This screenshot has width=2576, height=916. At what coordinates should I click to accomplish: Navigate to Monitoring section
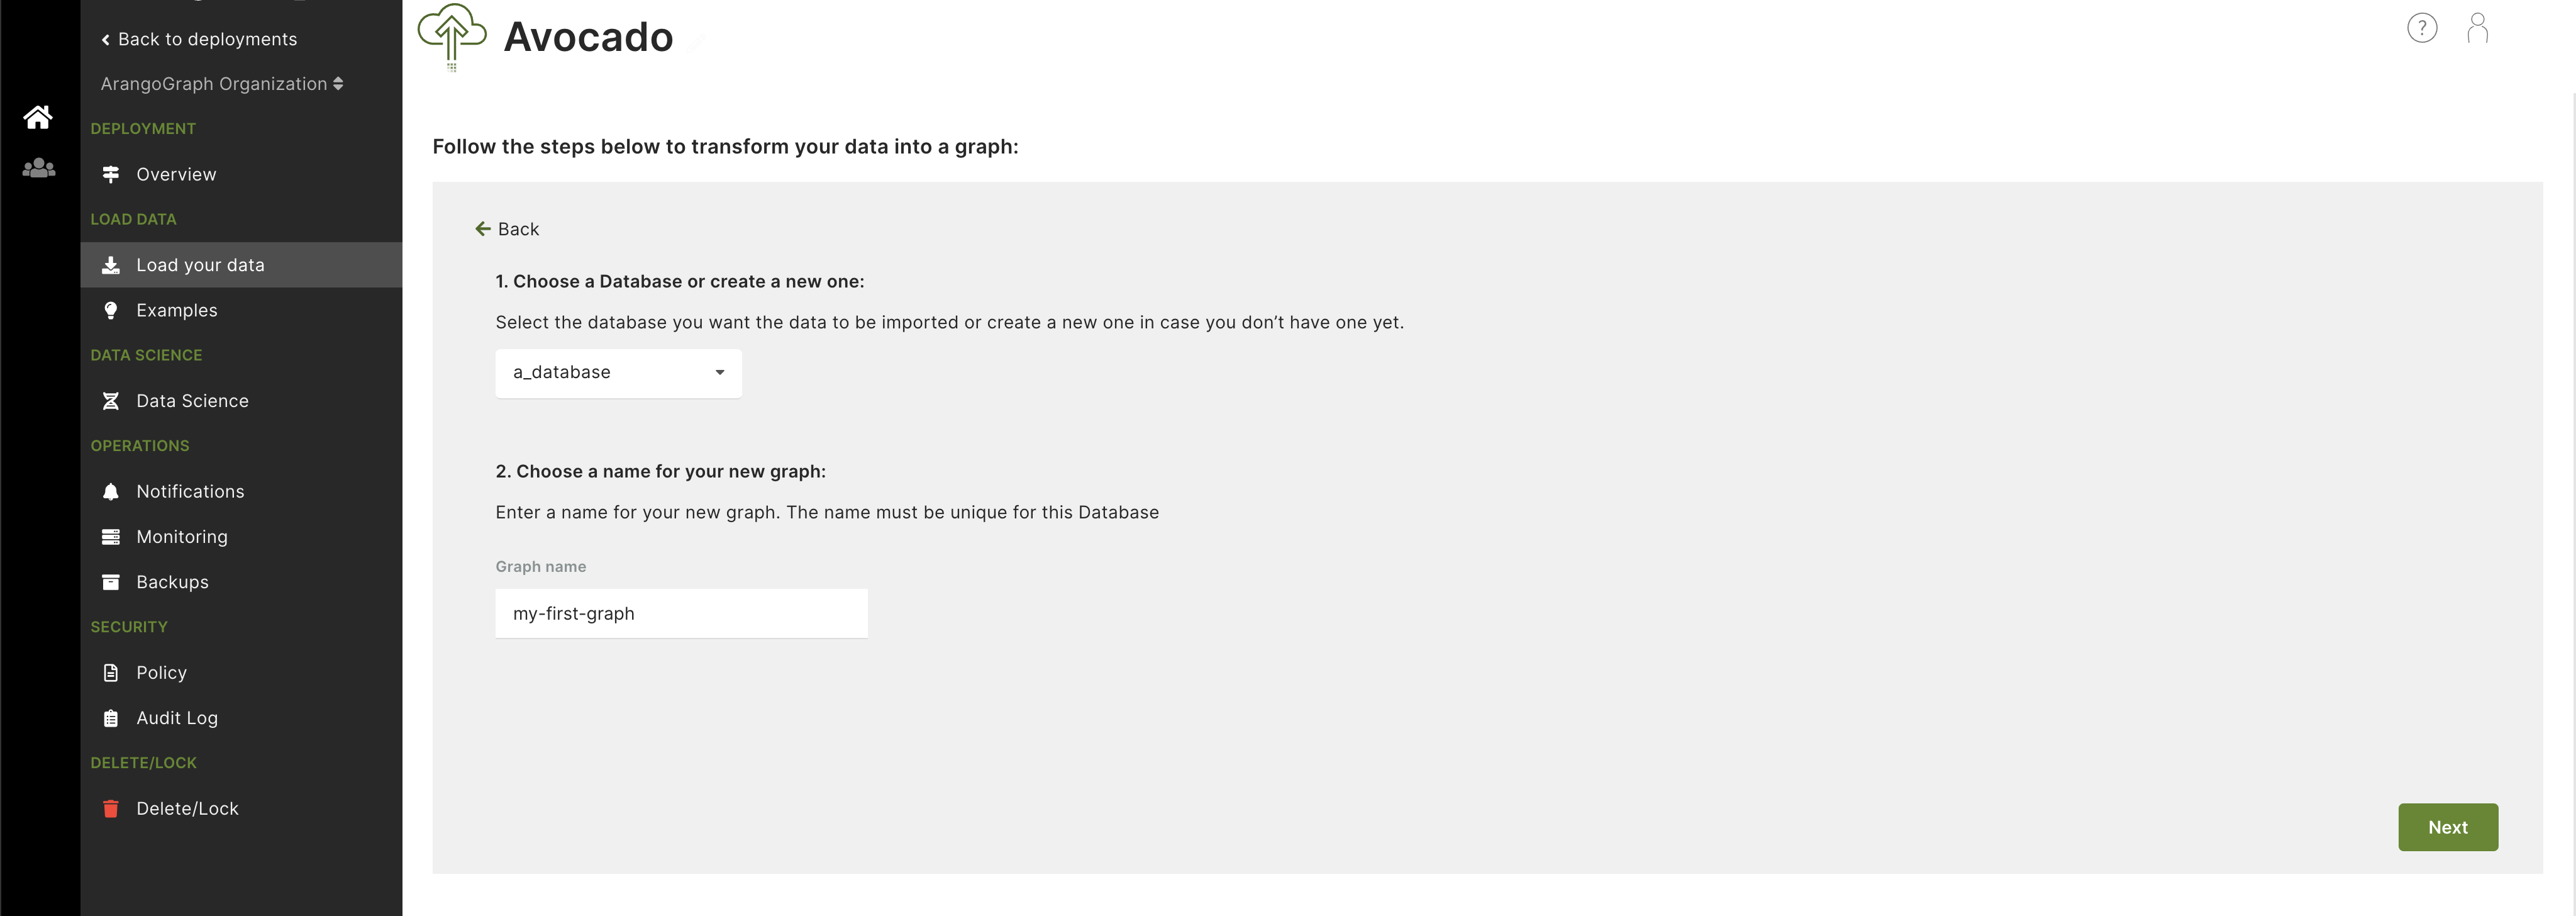[x=180, y=536]
